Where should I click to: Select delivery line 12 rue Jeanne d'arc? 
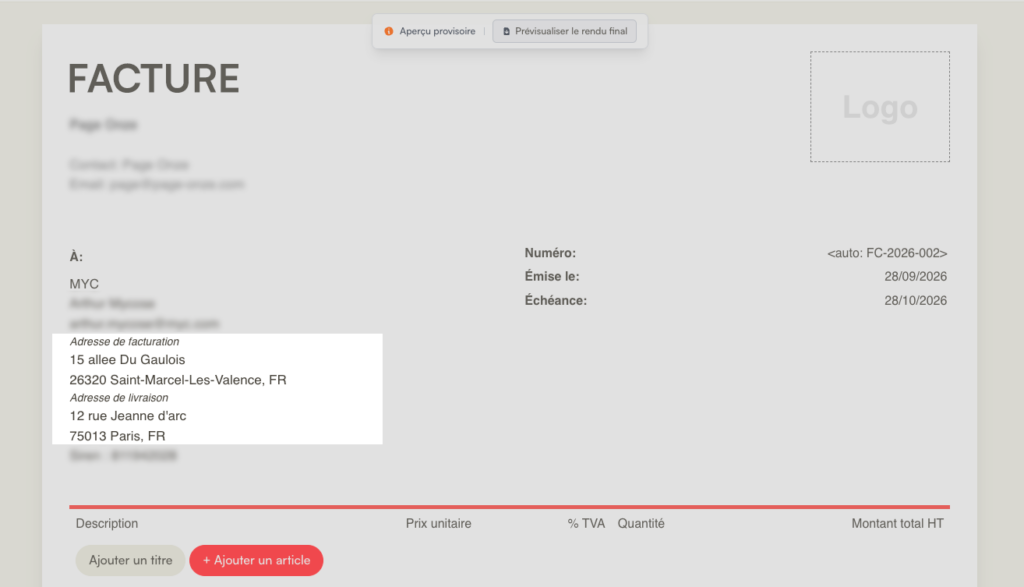pyautogui.click(x=128, y=416)
